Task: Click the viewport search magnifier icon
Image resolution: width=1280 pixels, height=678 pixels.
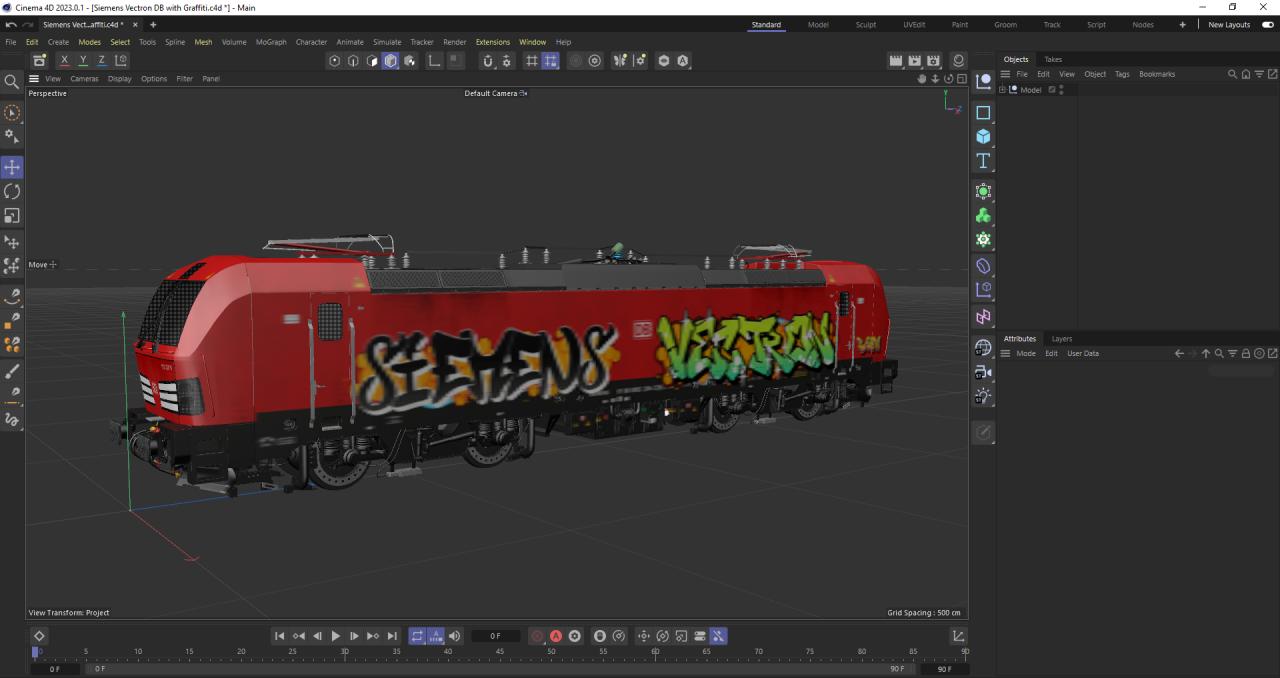Action: coord(12,82)
